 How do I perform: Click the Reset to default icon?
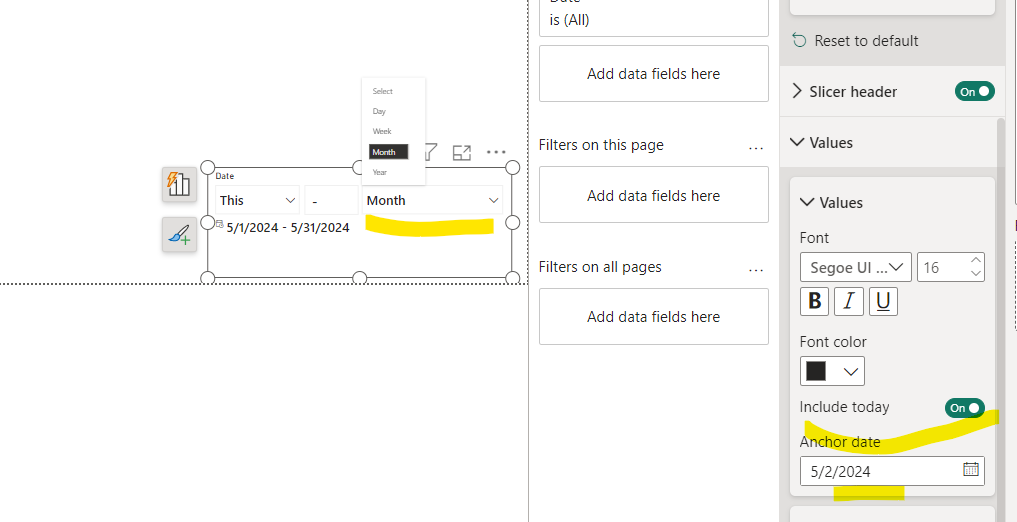800,41
